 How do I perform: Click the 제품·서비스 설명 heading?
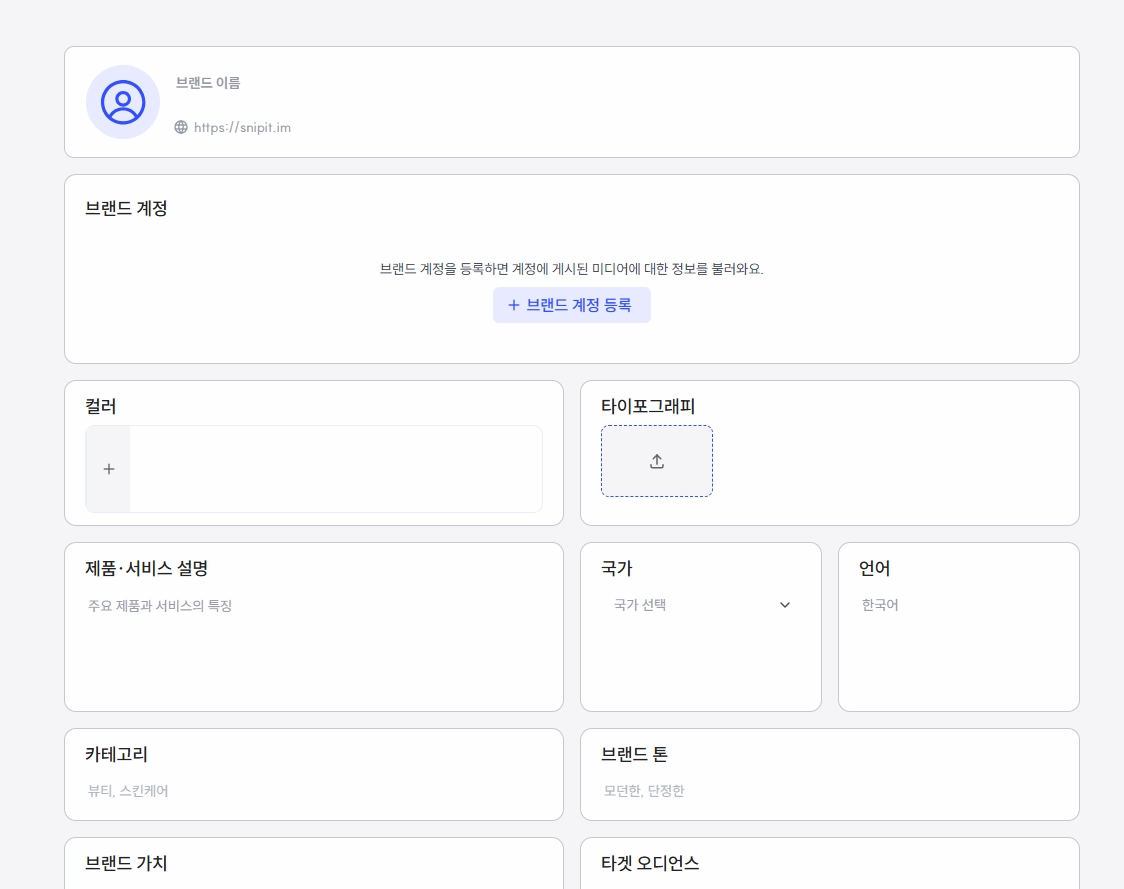point(146,568)
